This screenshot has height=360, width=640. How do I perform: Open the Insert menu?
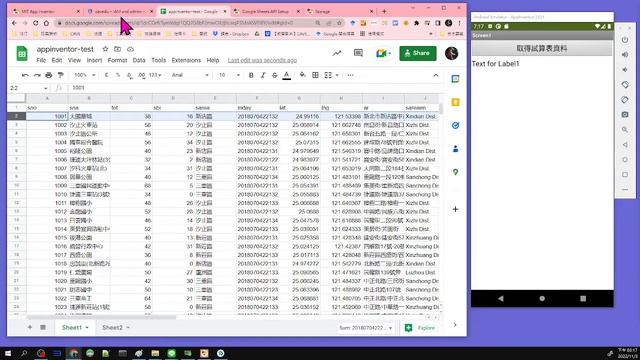click(94, 60)
